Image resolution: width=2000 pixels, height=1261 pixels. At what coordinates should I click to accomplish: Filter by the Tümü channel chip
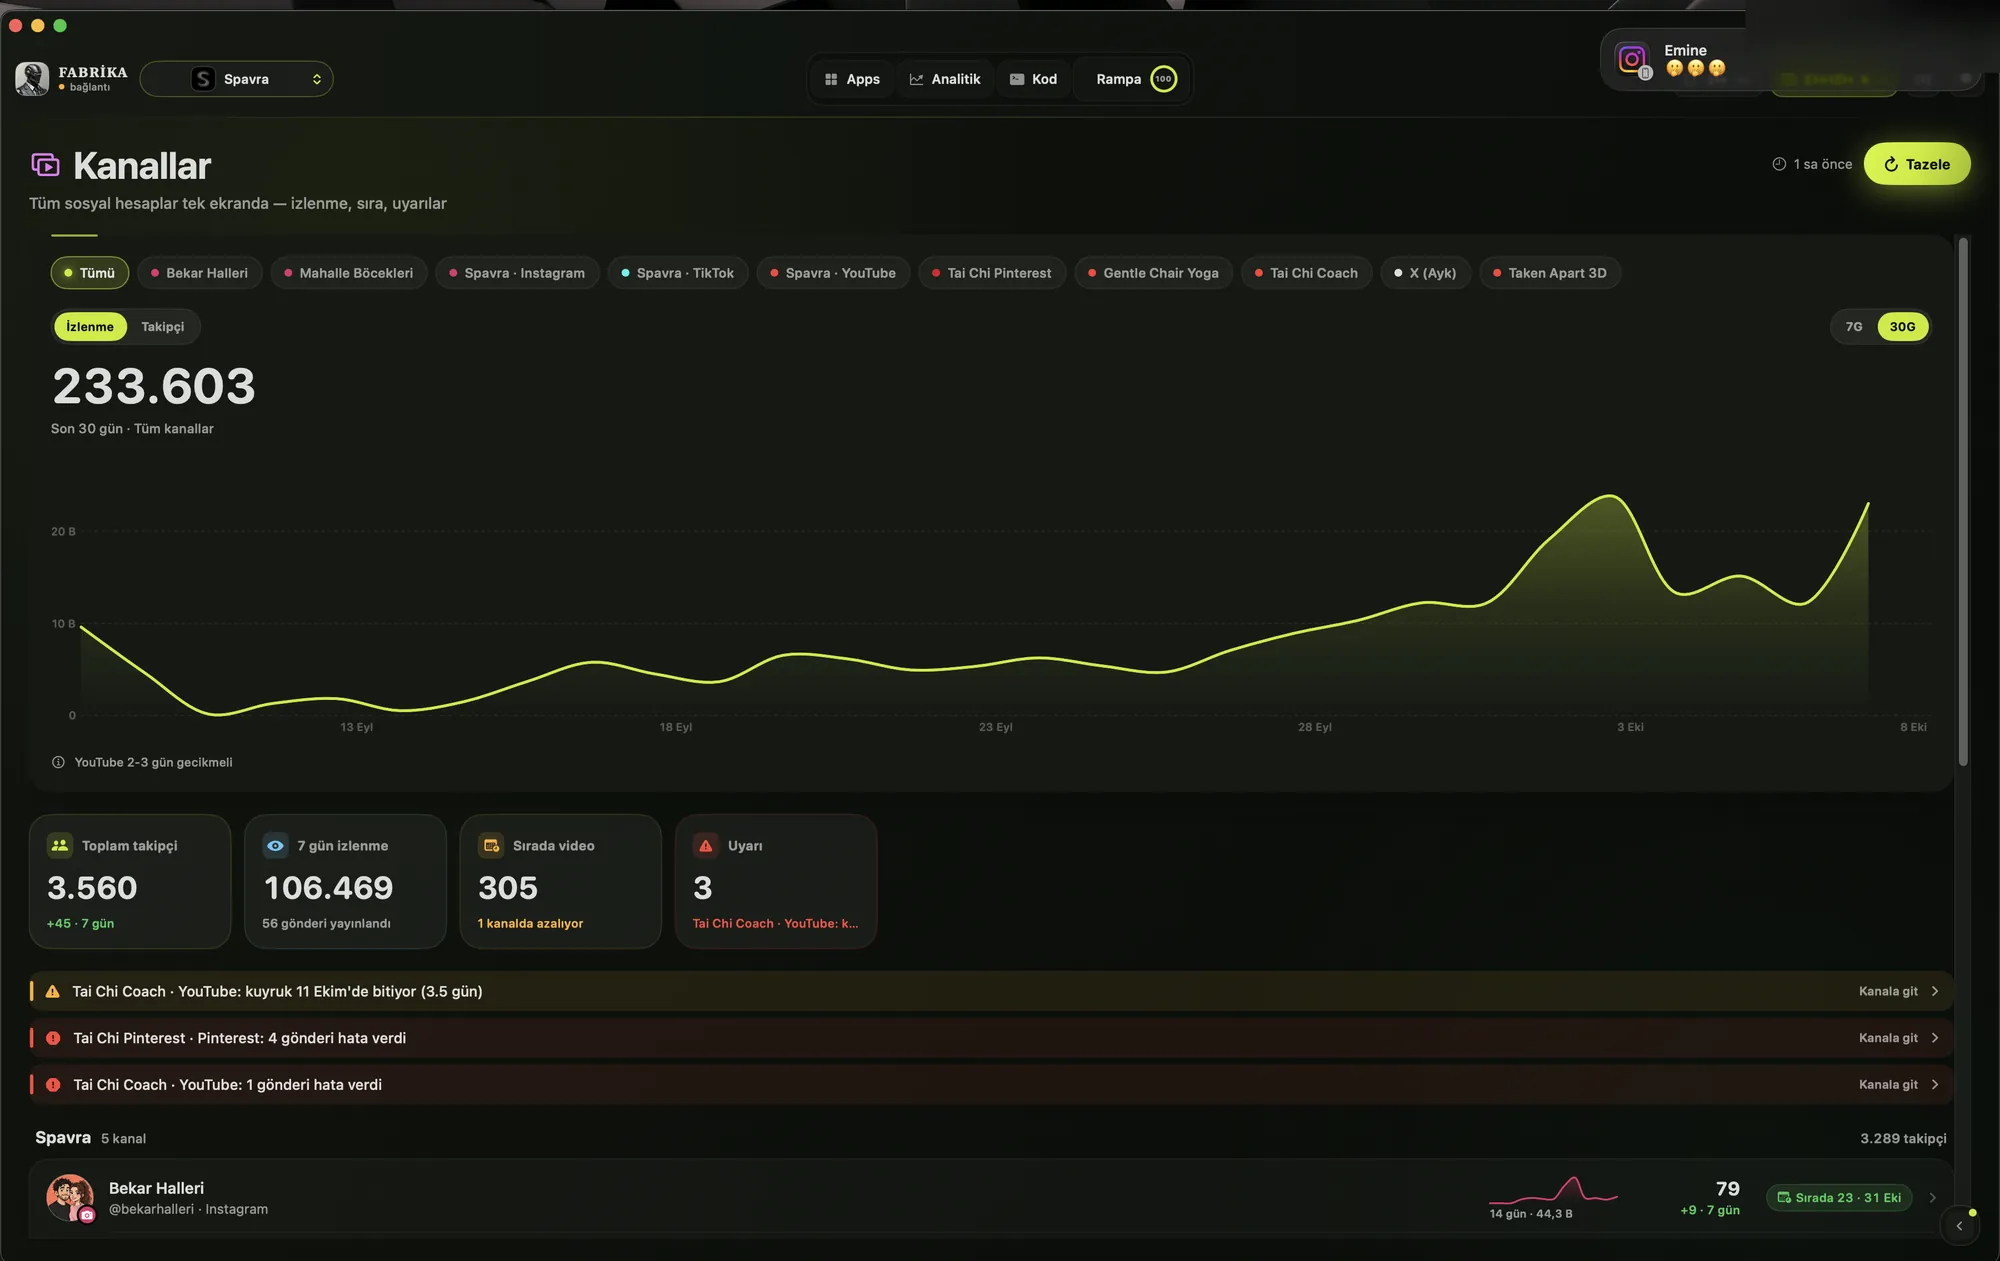tap(90, 273)
